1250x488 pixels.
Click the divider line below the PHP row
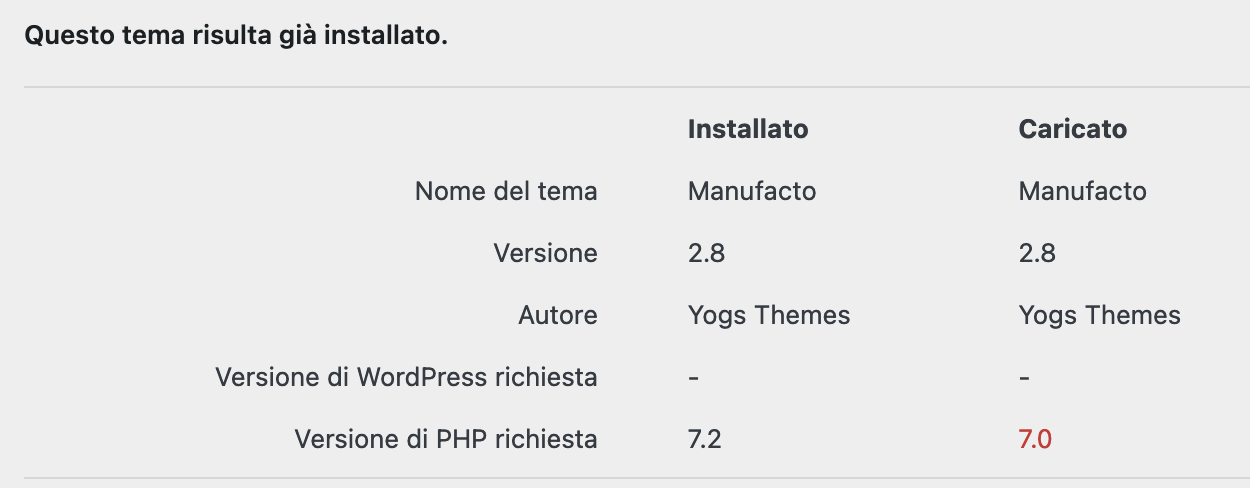pos(637,478)
